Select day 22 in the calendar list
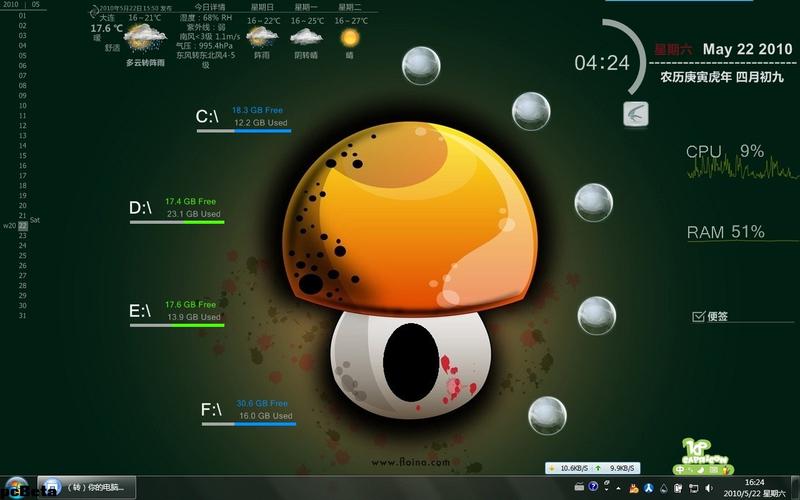This screenshot has width=800, height=500. tap(23, 226)
